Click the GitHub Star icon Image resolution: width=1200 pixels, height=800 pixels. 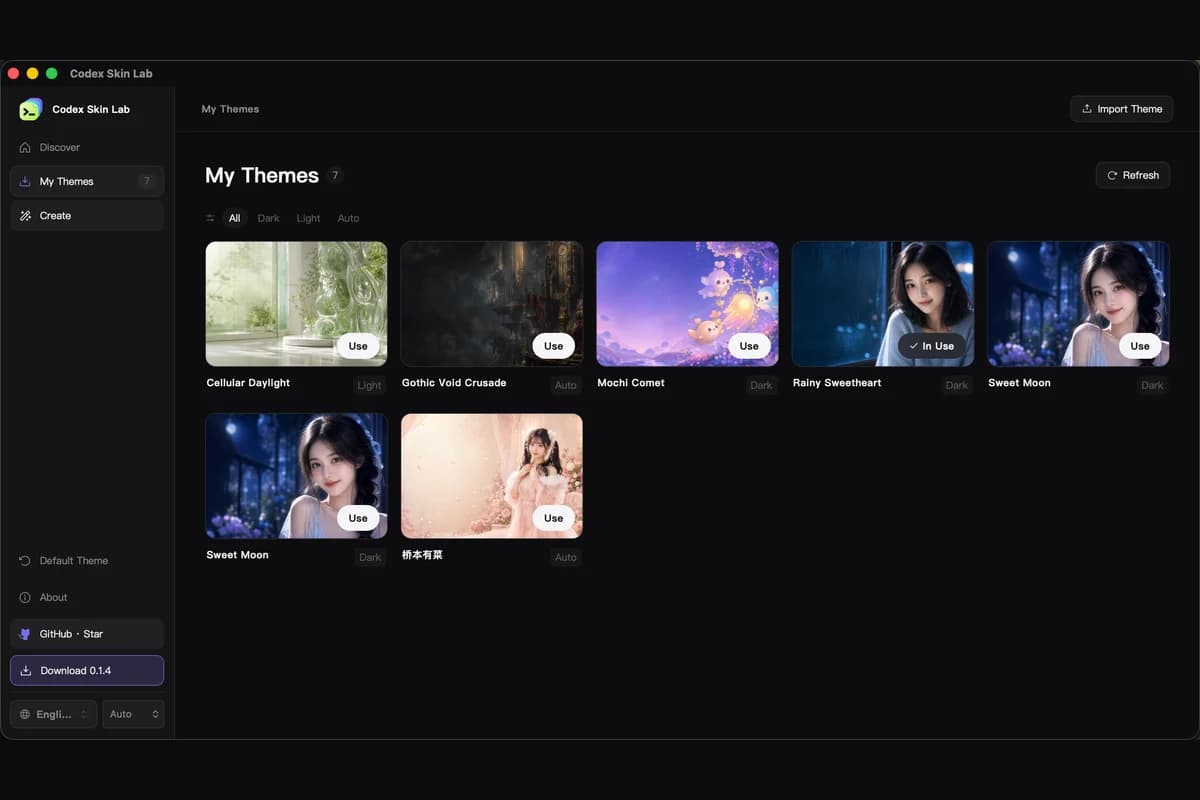(x=25, y=634)
